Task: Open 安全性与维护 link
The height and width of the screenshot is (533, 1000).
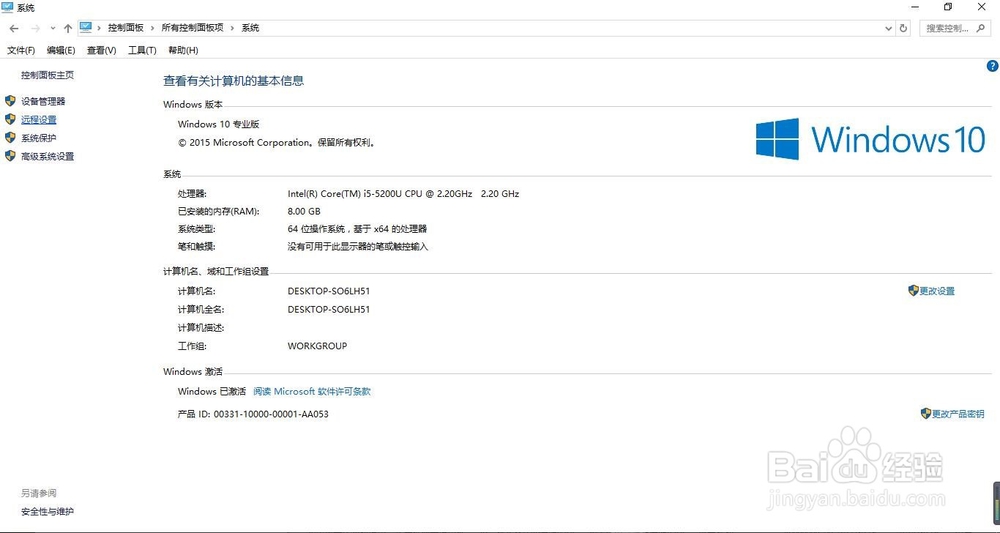Action: (47, 512)
